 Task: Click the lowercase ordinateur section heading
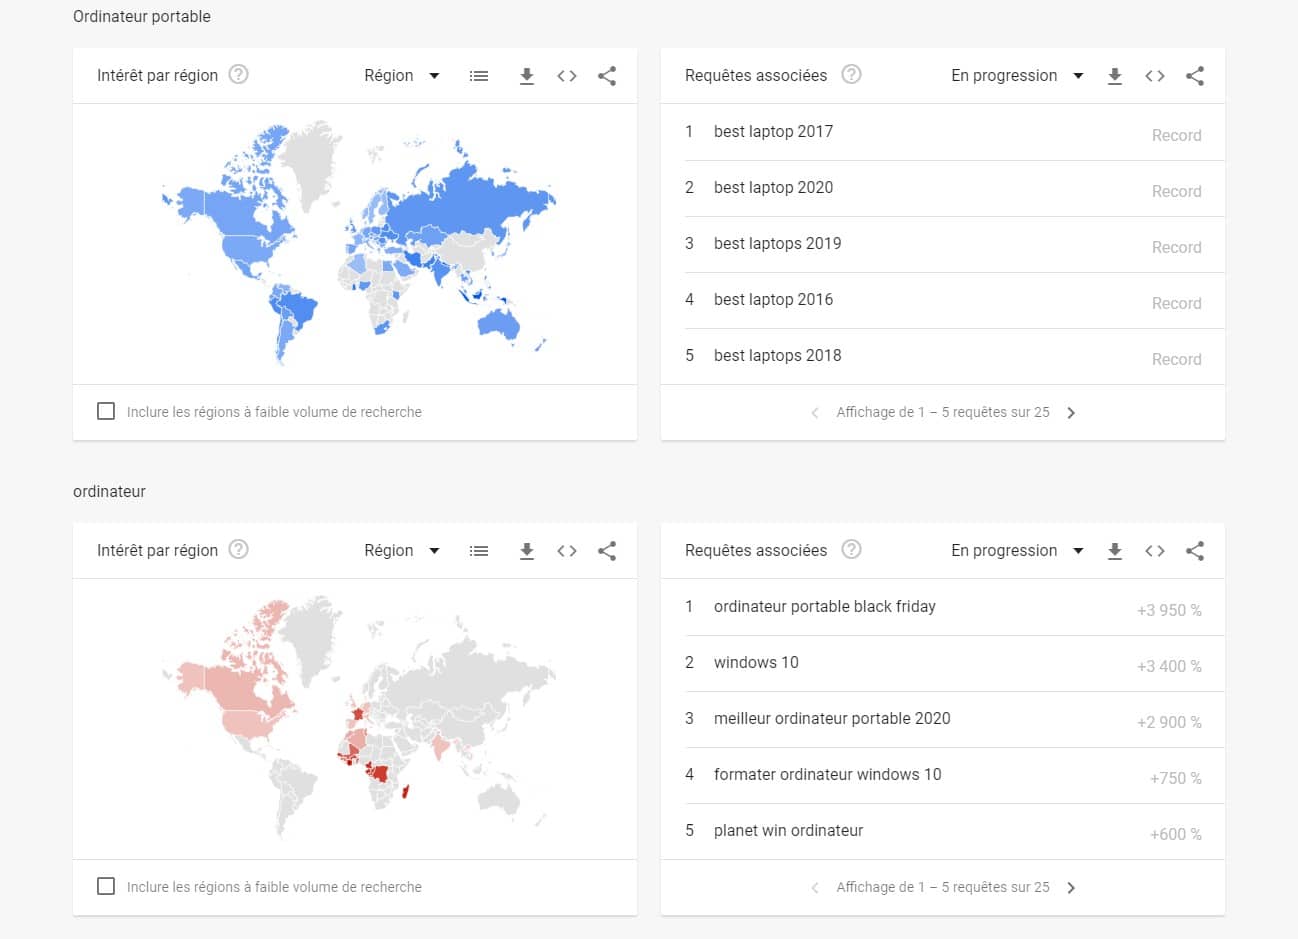pos(109,492)
